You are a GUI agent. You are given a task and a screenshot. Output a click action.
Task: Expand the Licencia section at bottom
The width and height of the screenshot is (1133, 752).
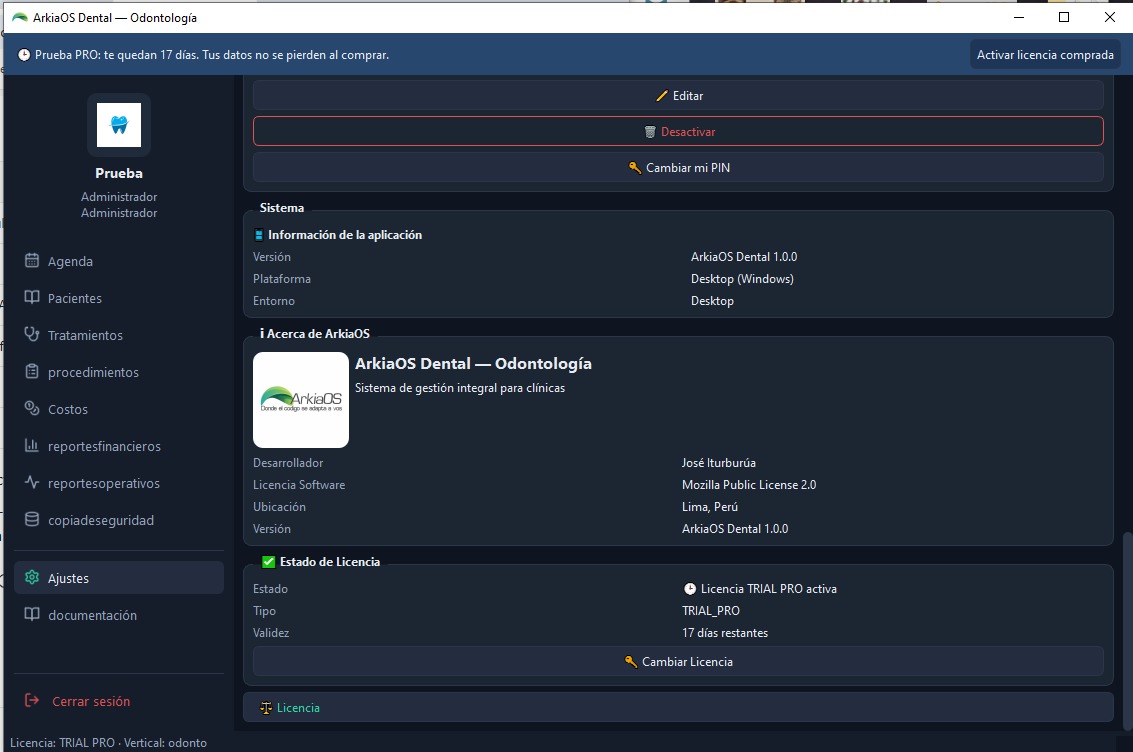coord(678,708)
